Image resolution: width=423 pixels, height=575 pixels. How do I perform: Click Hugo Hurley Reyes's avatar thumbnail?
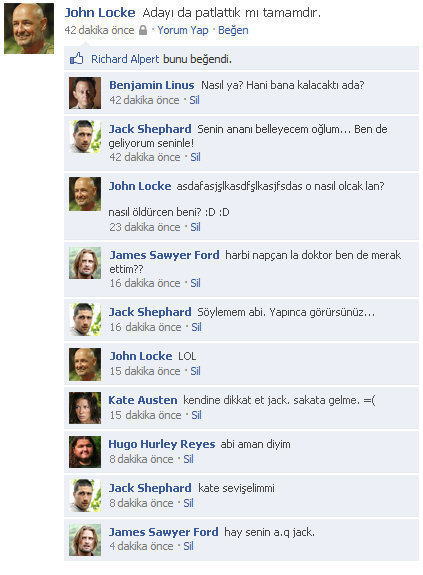tap(85, 452)
